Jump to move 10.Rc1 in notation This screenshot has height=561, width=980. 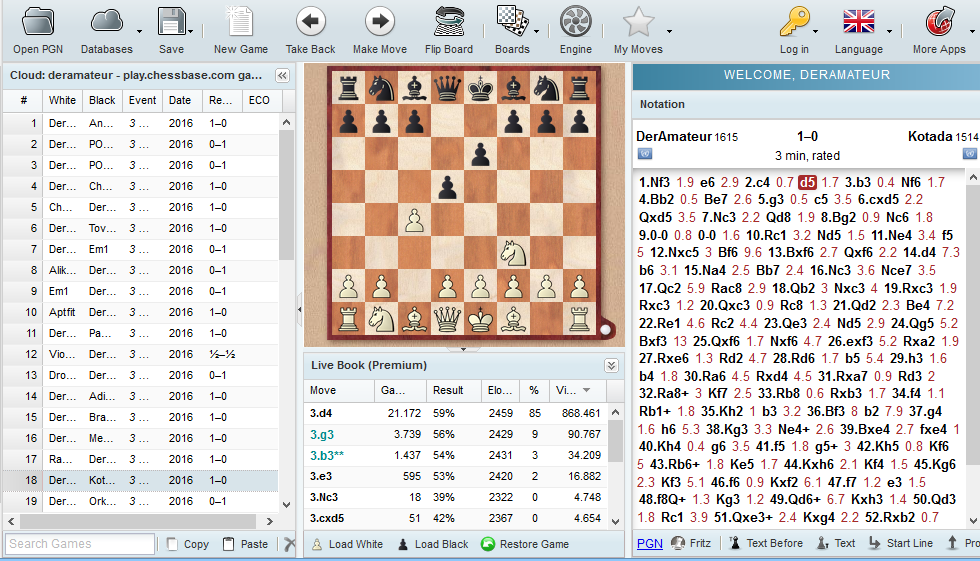[x=767, y=236]
